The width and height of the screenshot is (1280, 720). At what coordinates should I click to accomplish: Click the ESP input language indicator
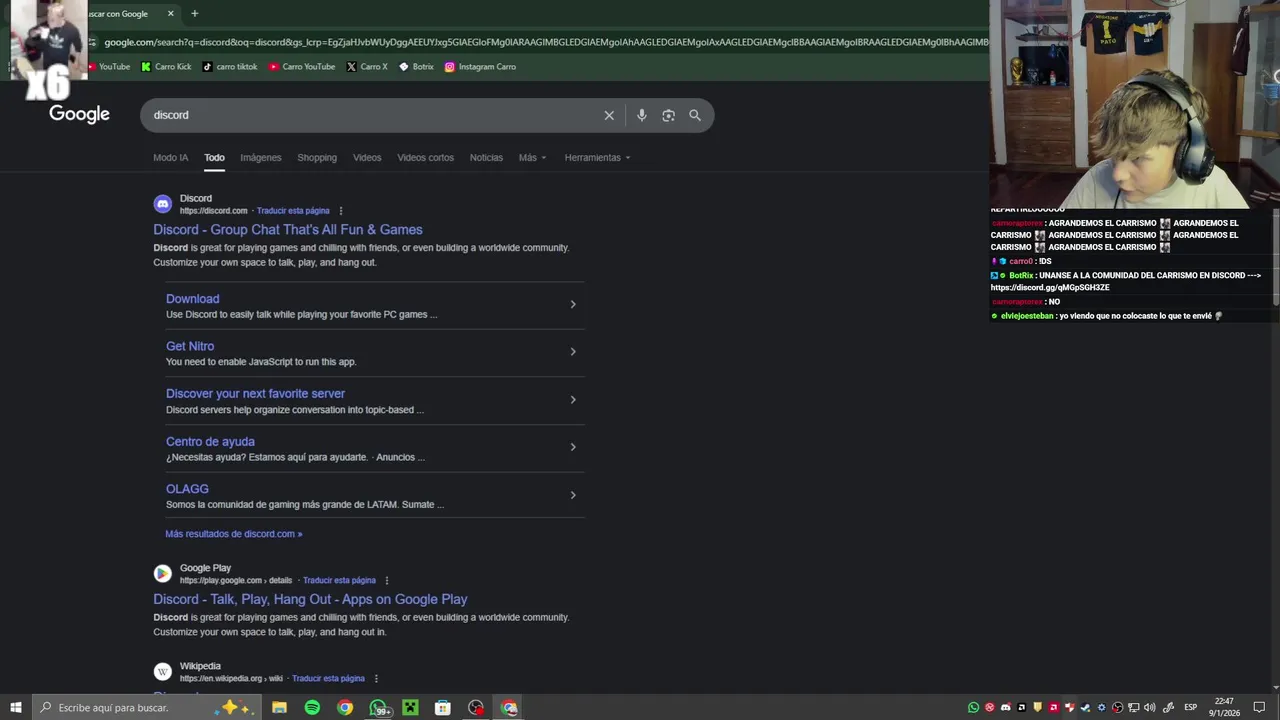point(1190,708)
